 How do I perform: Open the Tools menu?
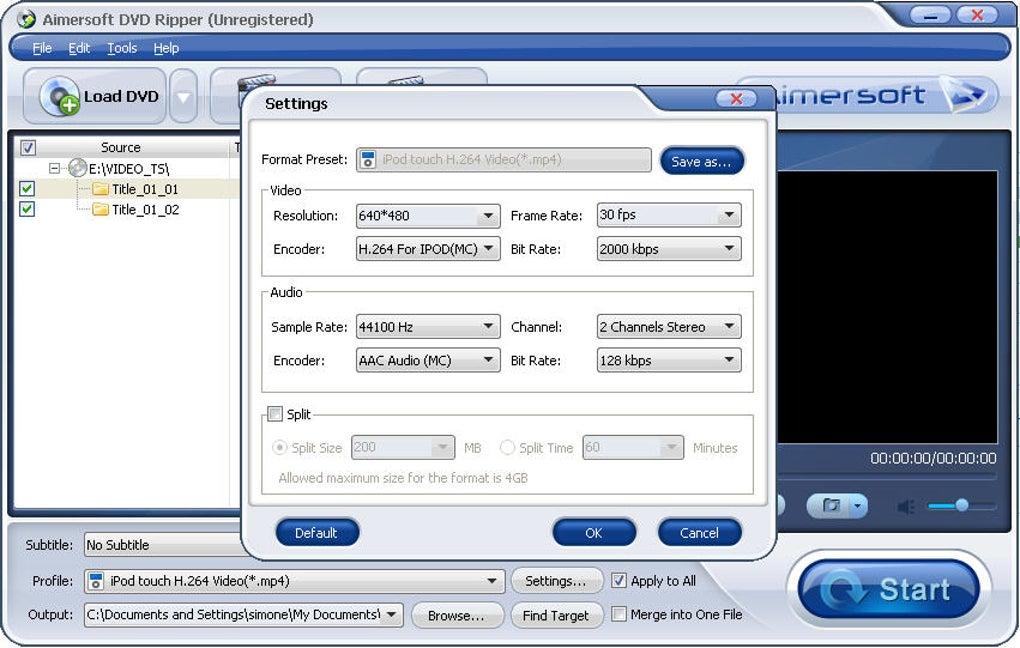[x=122, y=48]
